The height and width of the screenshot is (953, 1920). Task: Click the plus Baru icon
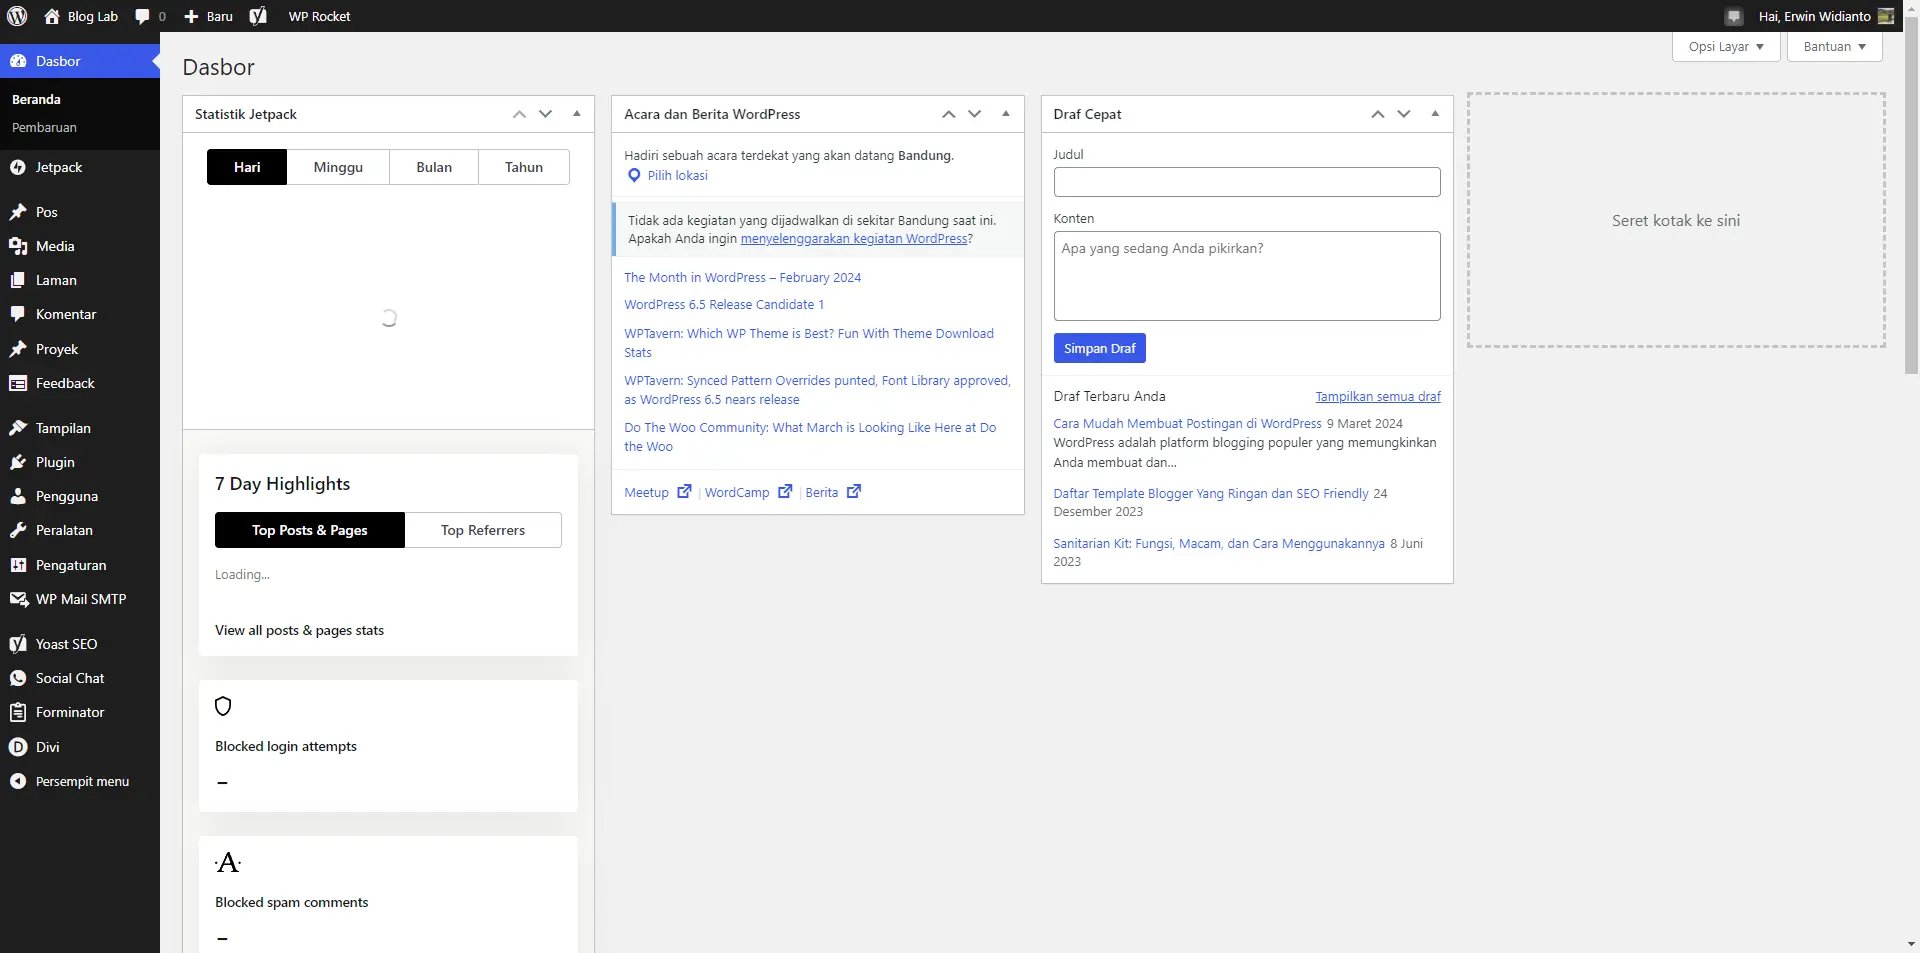191,16
